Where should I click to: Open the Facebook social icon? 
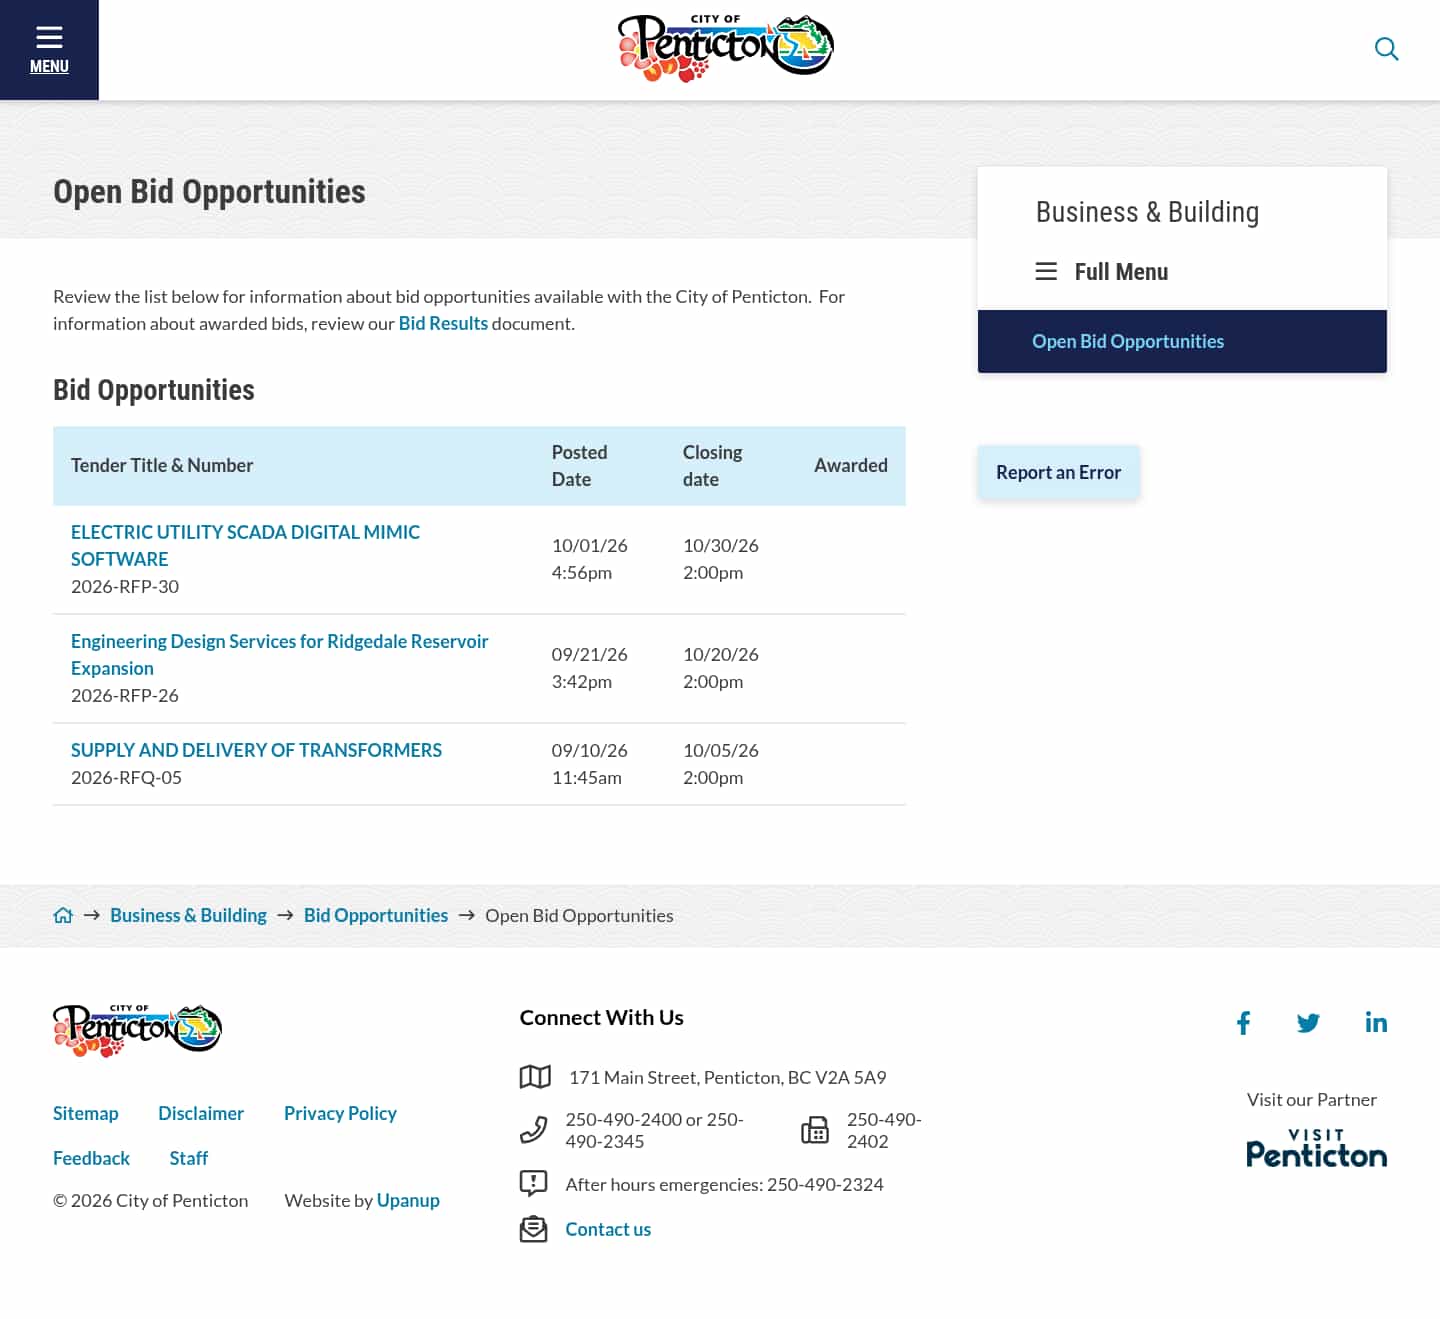coord(1243,1023)
